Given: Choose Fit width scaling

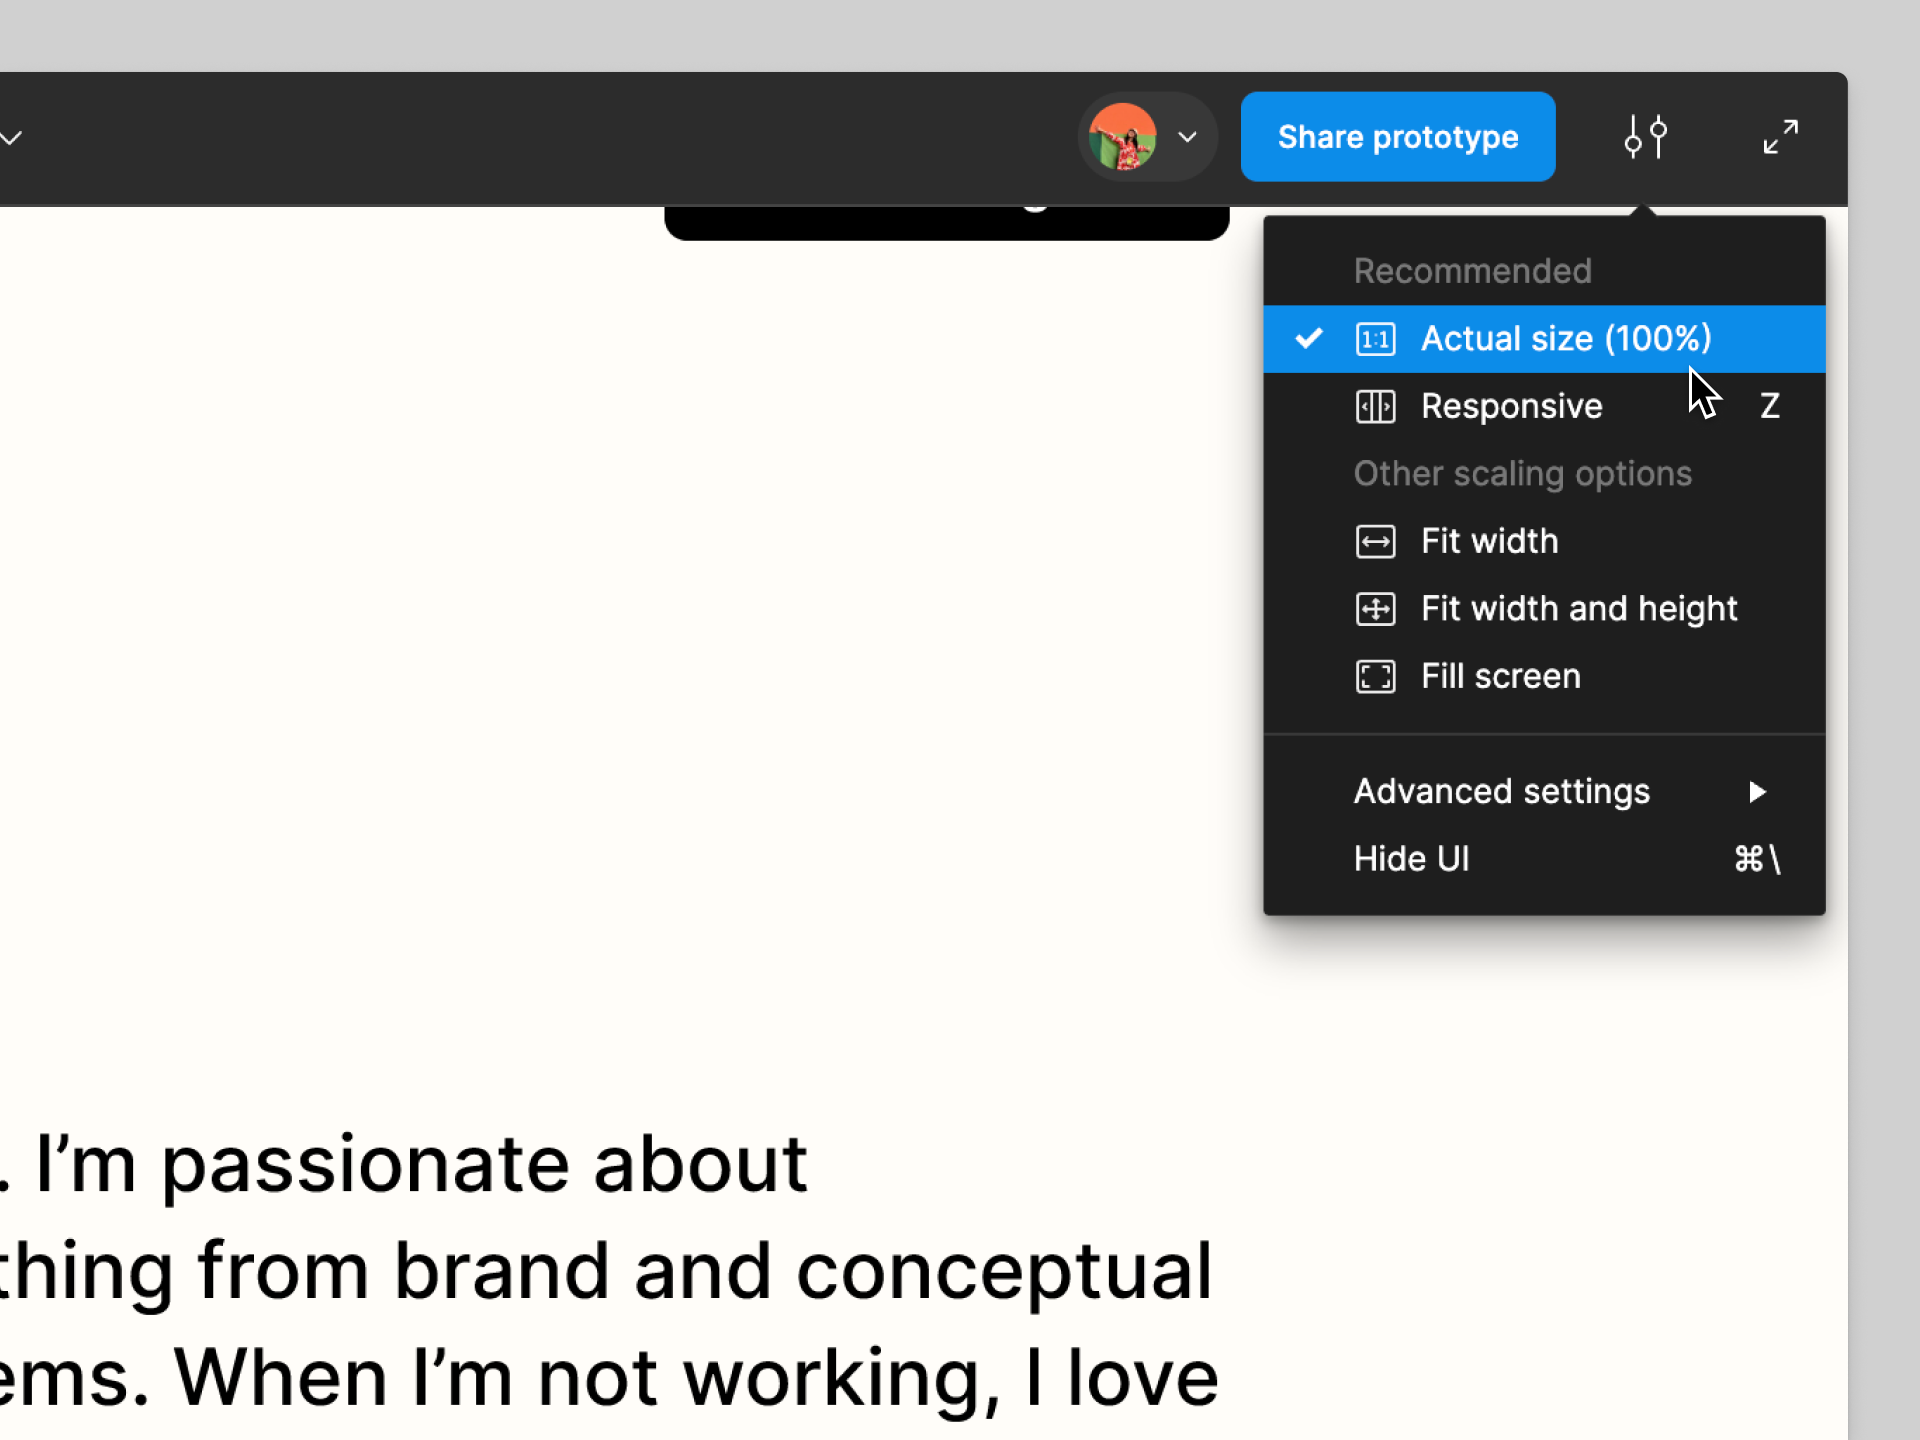Looking at the screenshot, I should pos(1489,542).
